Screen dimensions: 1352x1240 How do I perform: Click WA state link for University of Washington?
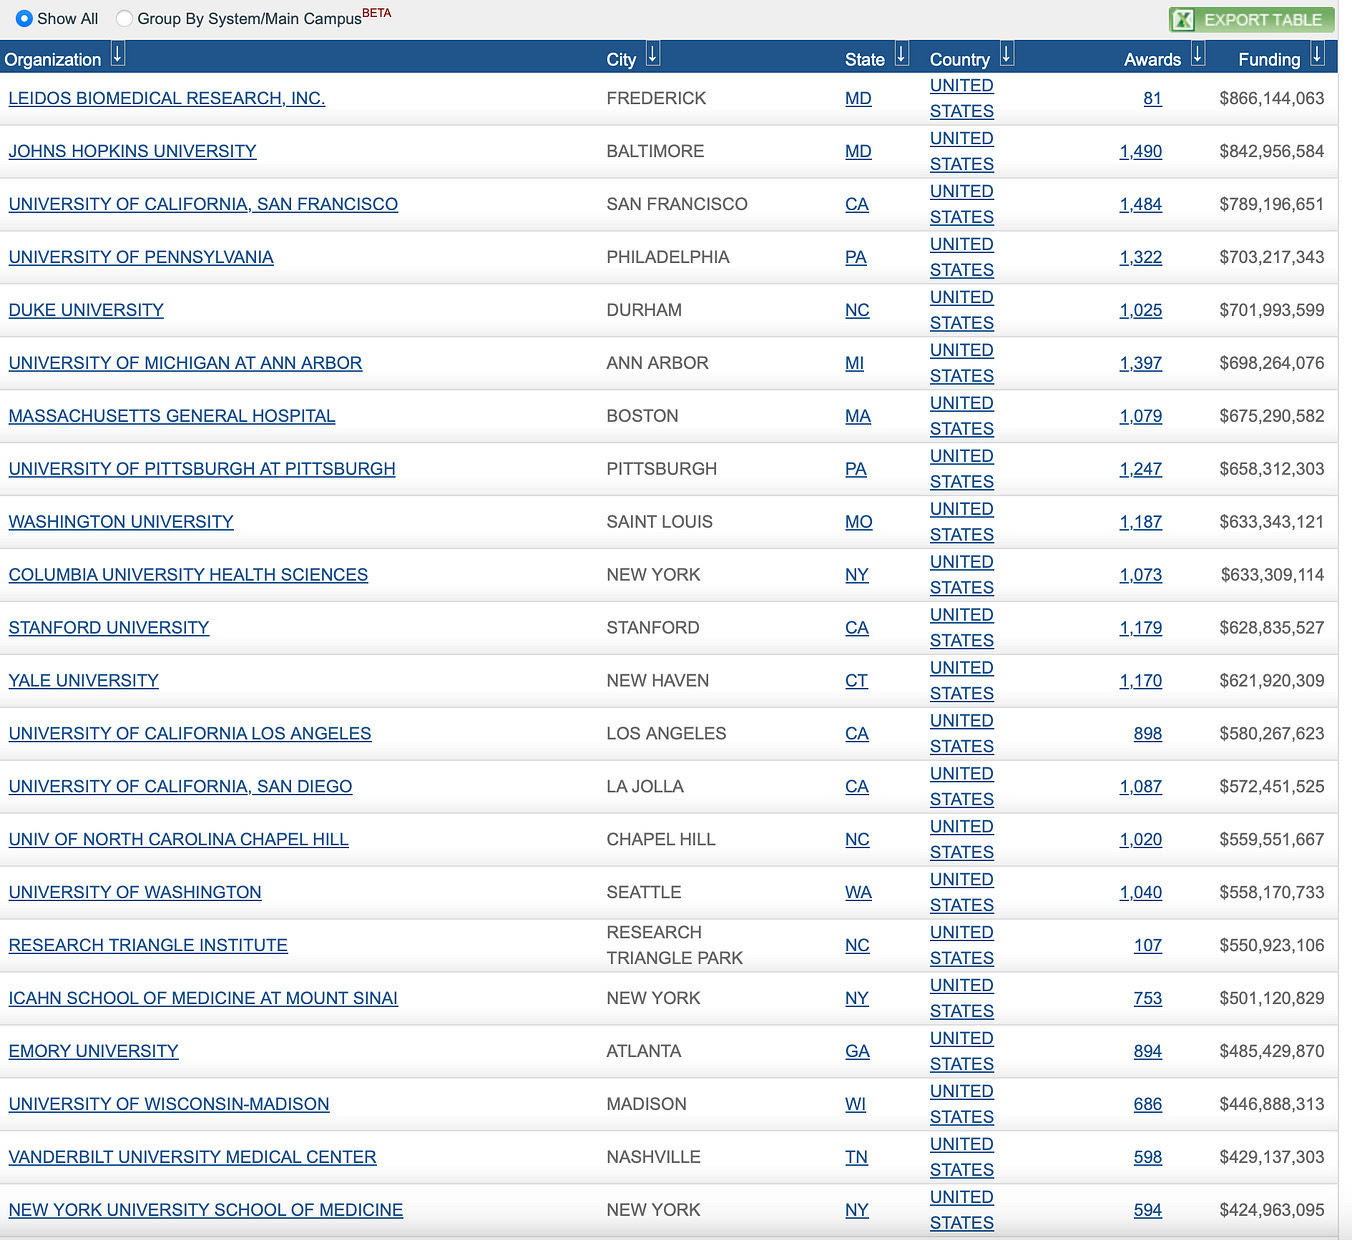point(858,893)
